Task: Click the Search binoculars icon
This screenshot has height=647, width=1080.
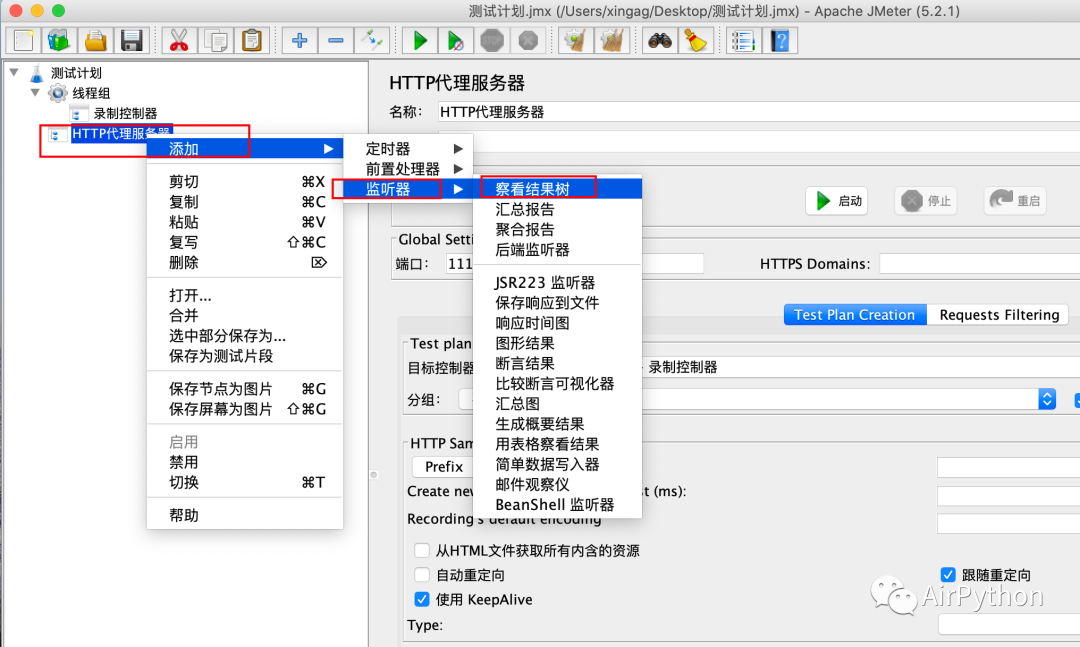Action: (x=660, y=41)
